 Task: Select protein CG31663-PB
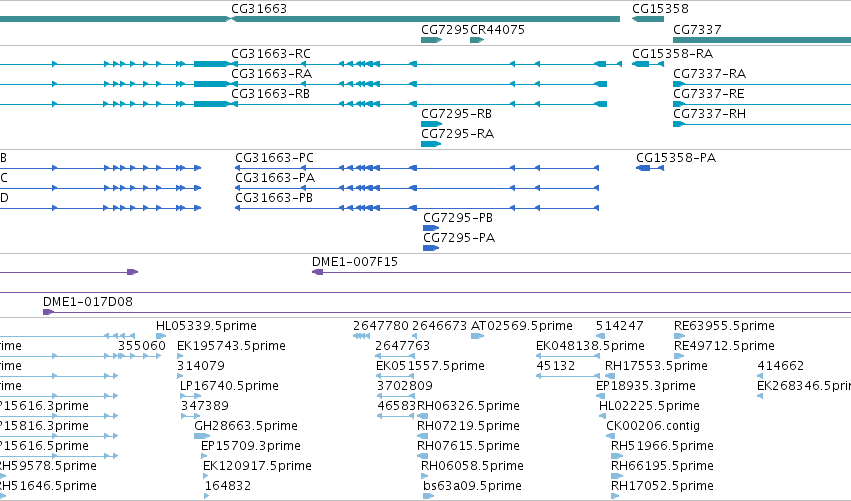point(274,198)
